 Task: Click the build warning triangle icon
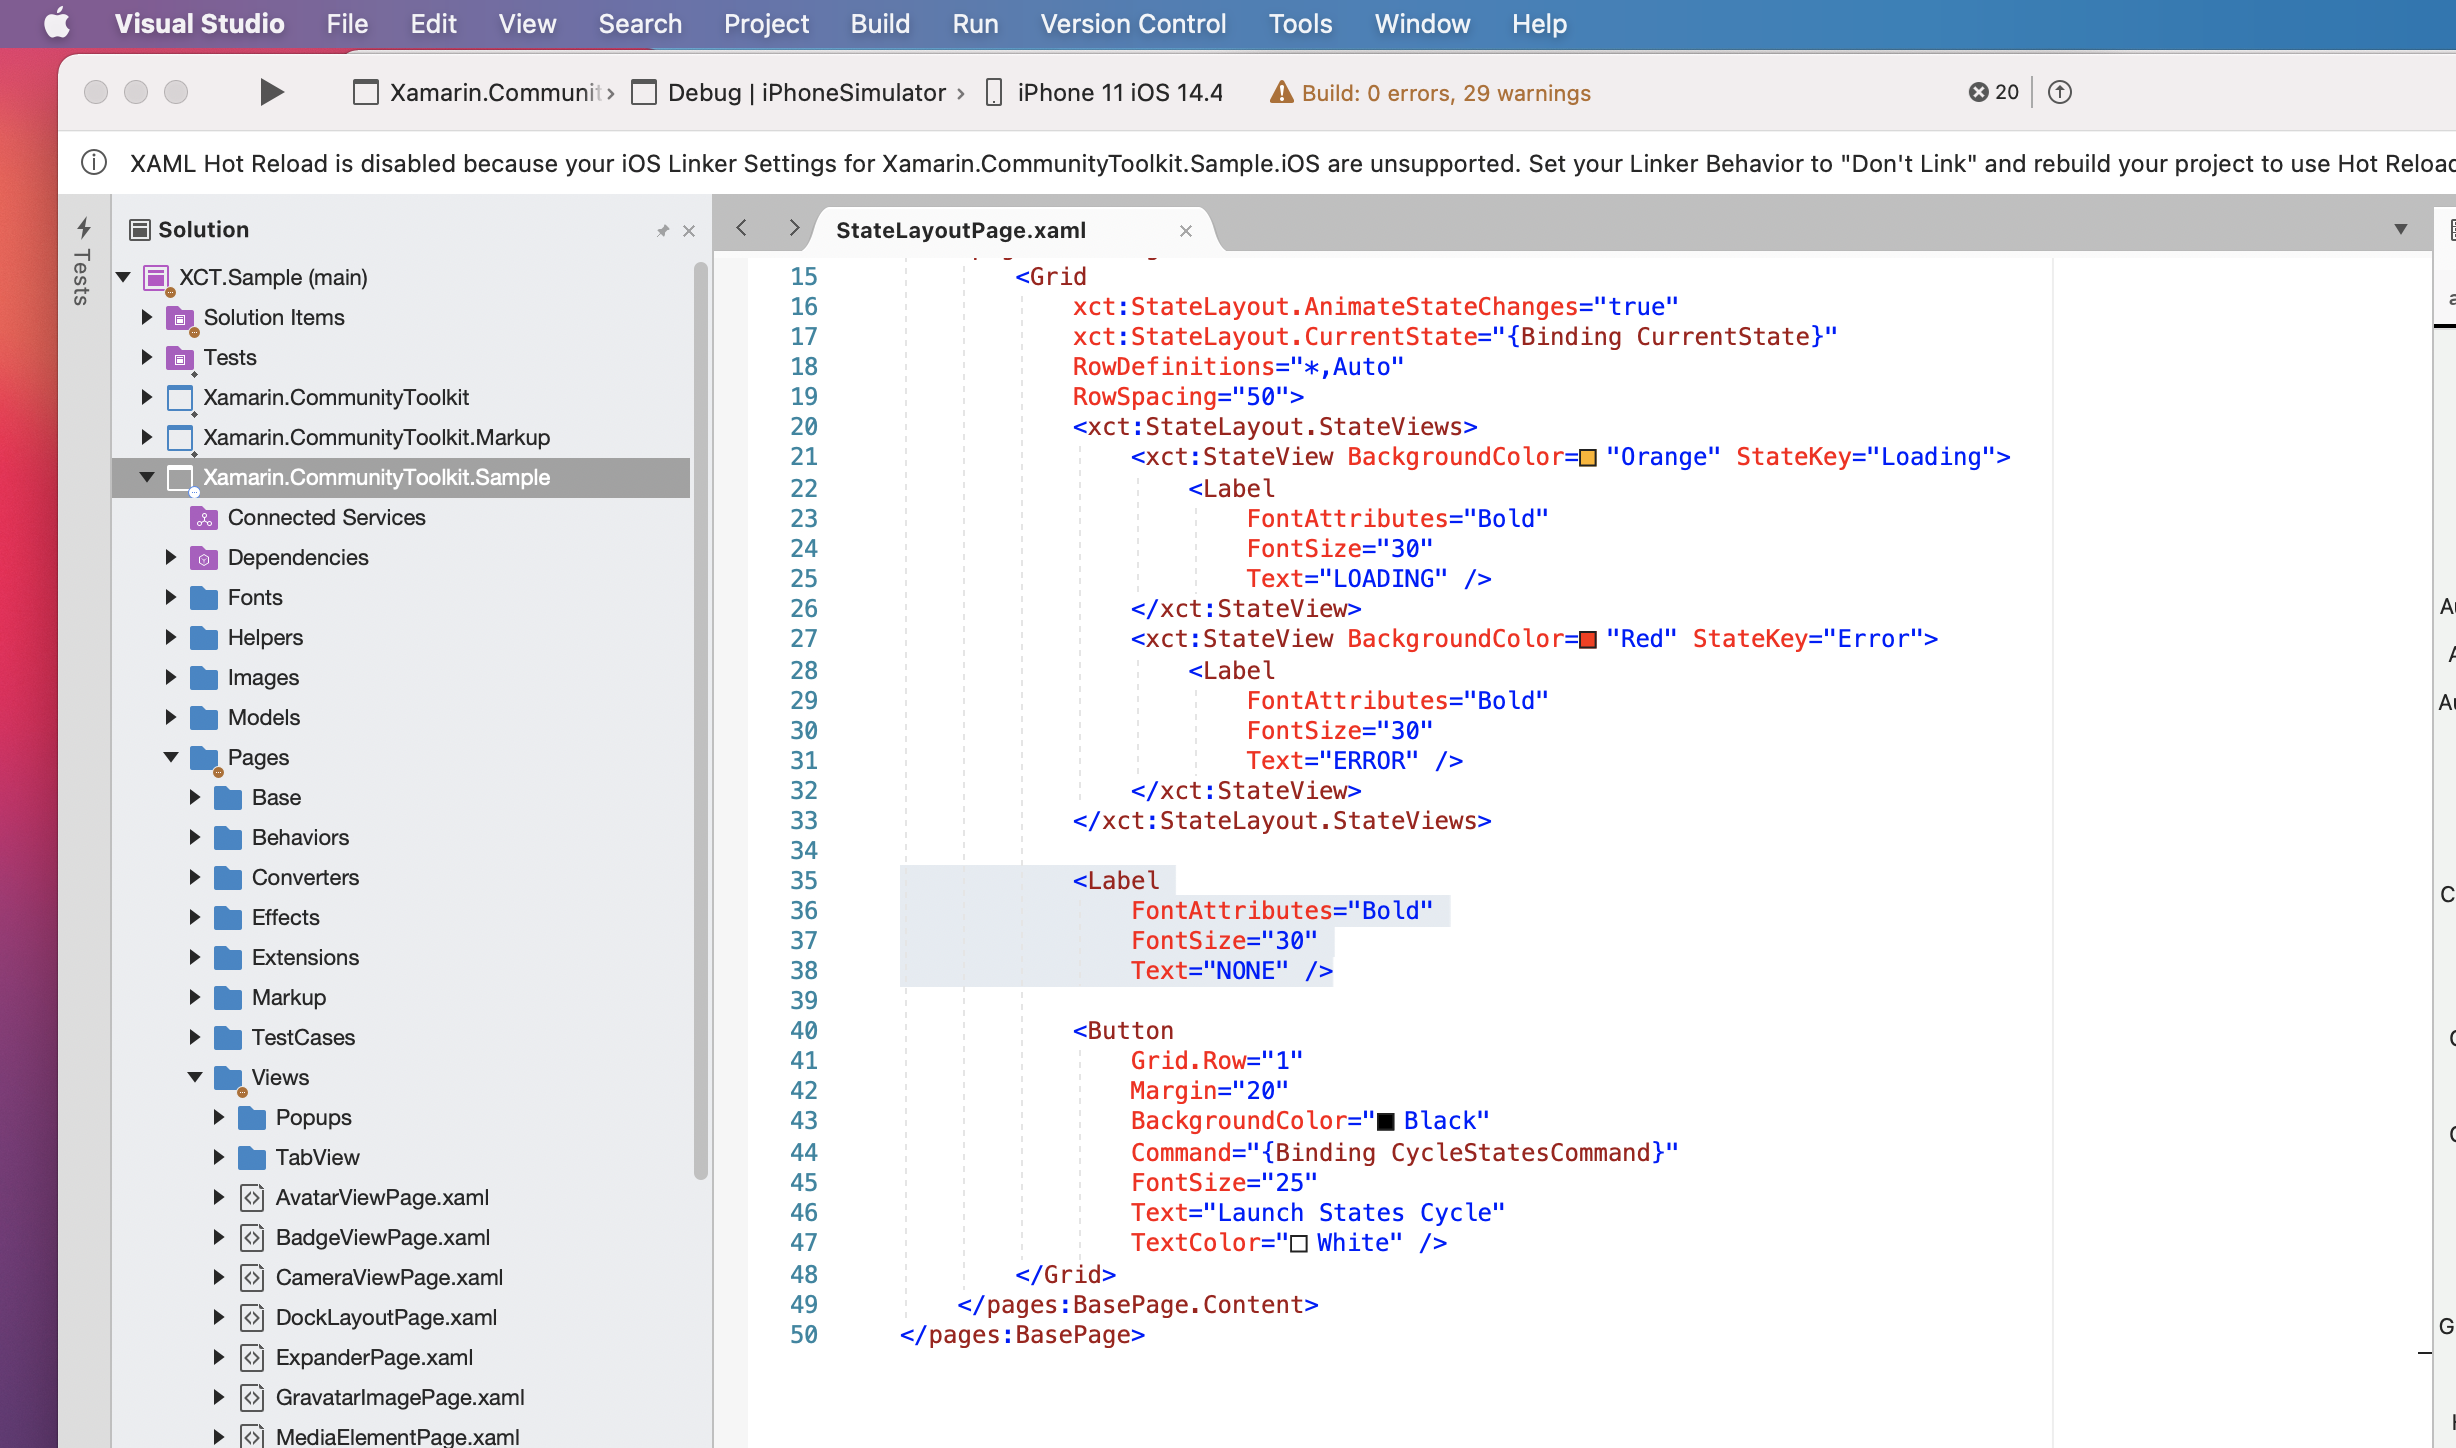point(1281,93)
